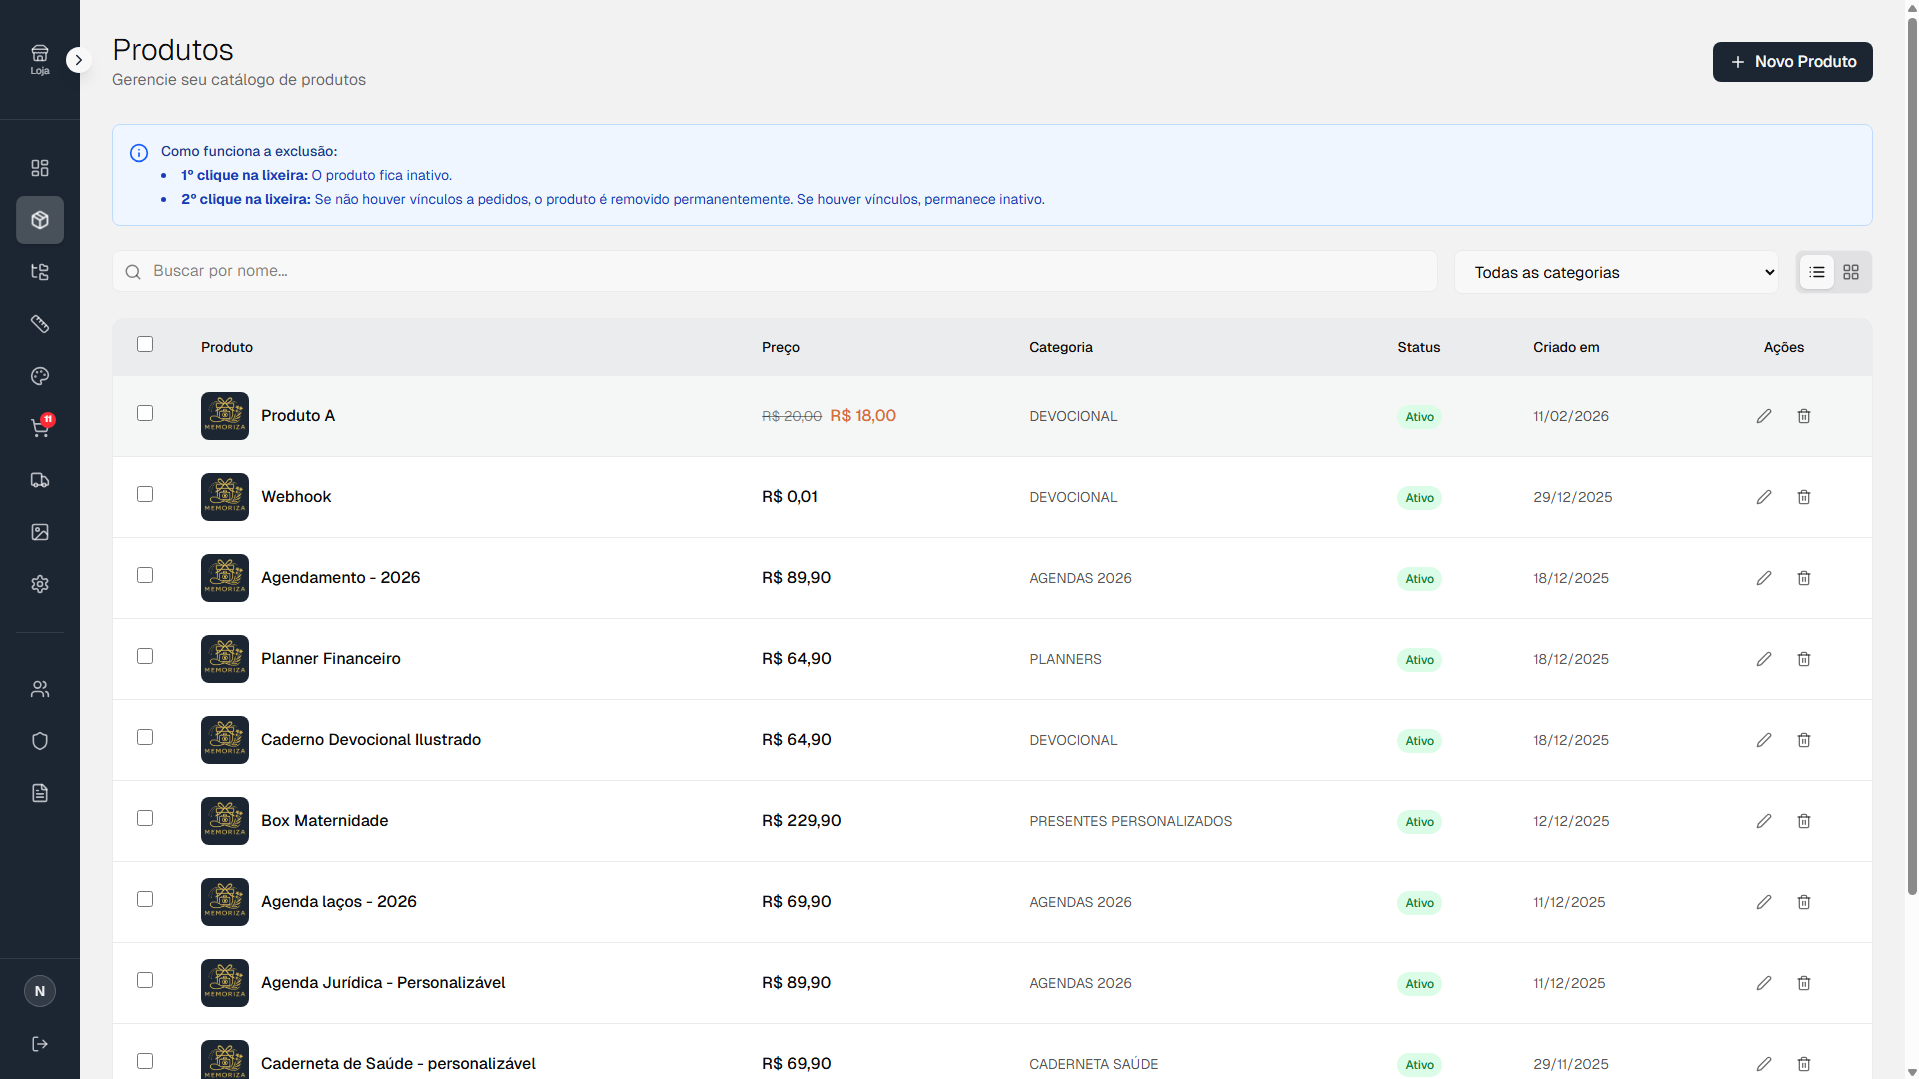The image size is (1919, 1079).
Task: Click the R$ 229,90 price cell
Action: point(802,820)
